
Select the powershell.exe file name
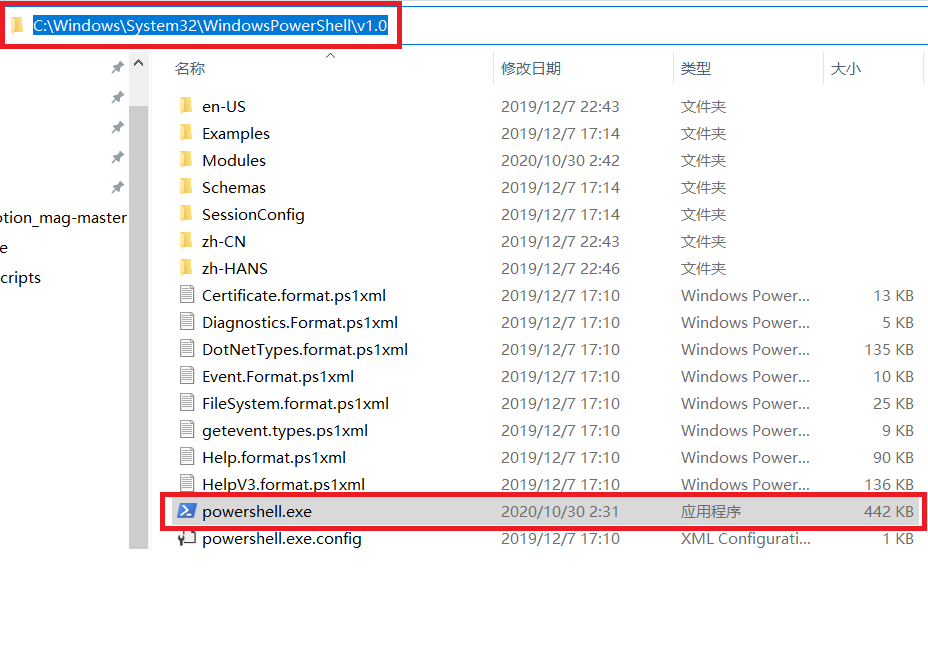[257, 511]
